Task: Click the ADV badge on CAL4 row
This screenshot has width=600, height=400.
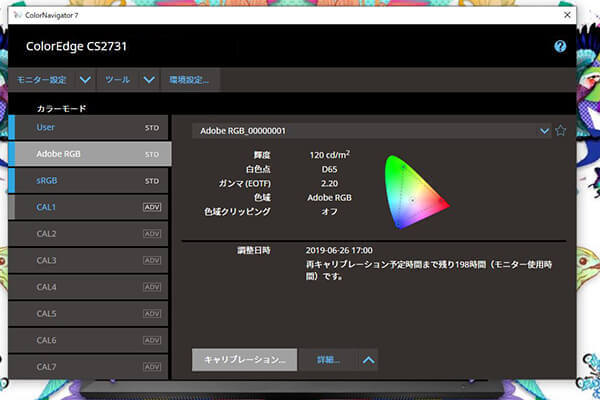Action: (152, 287)
